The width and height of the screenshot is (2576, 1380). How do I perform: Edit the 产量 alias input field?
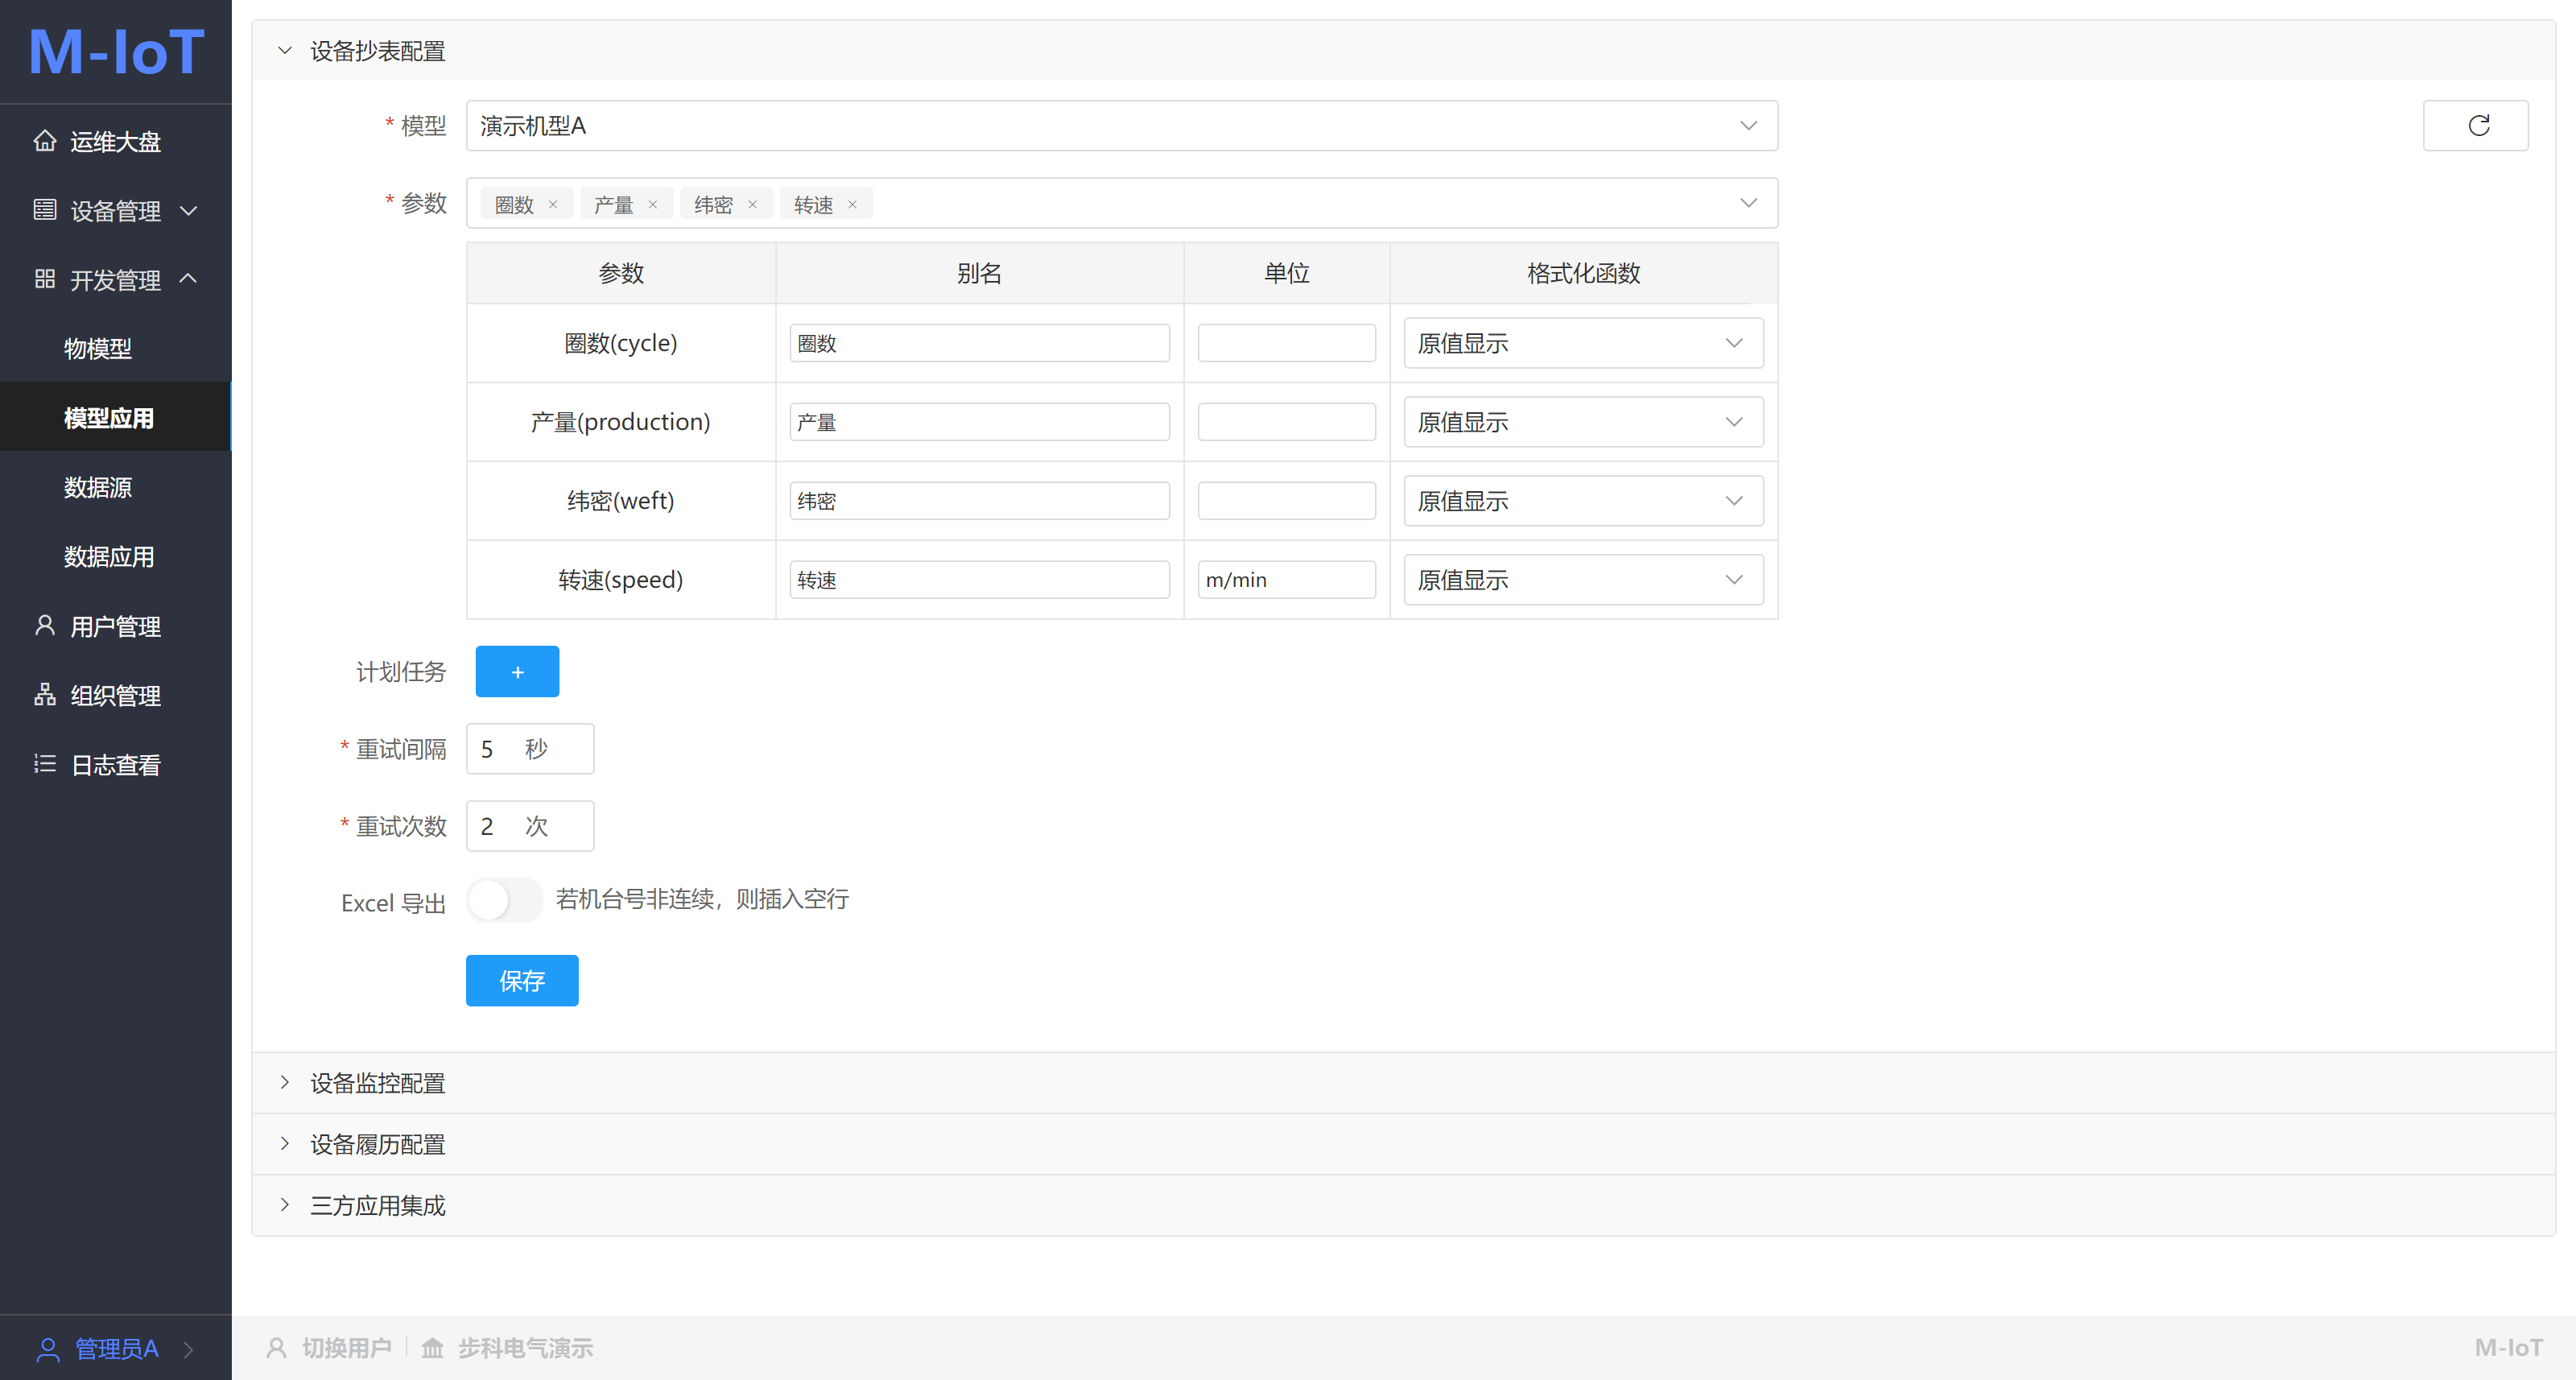pos(979,422)
